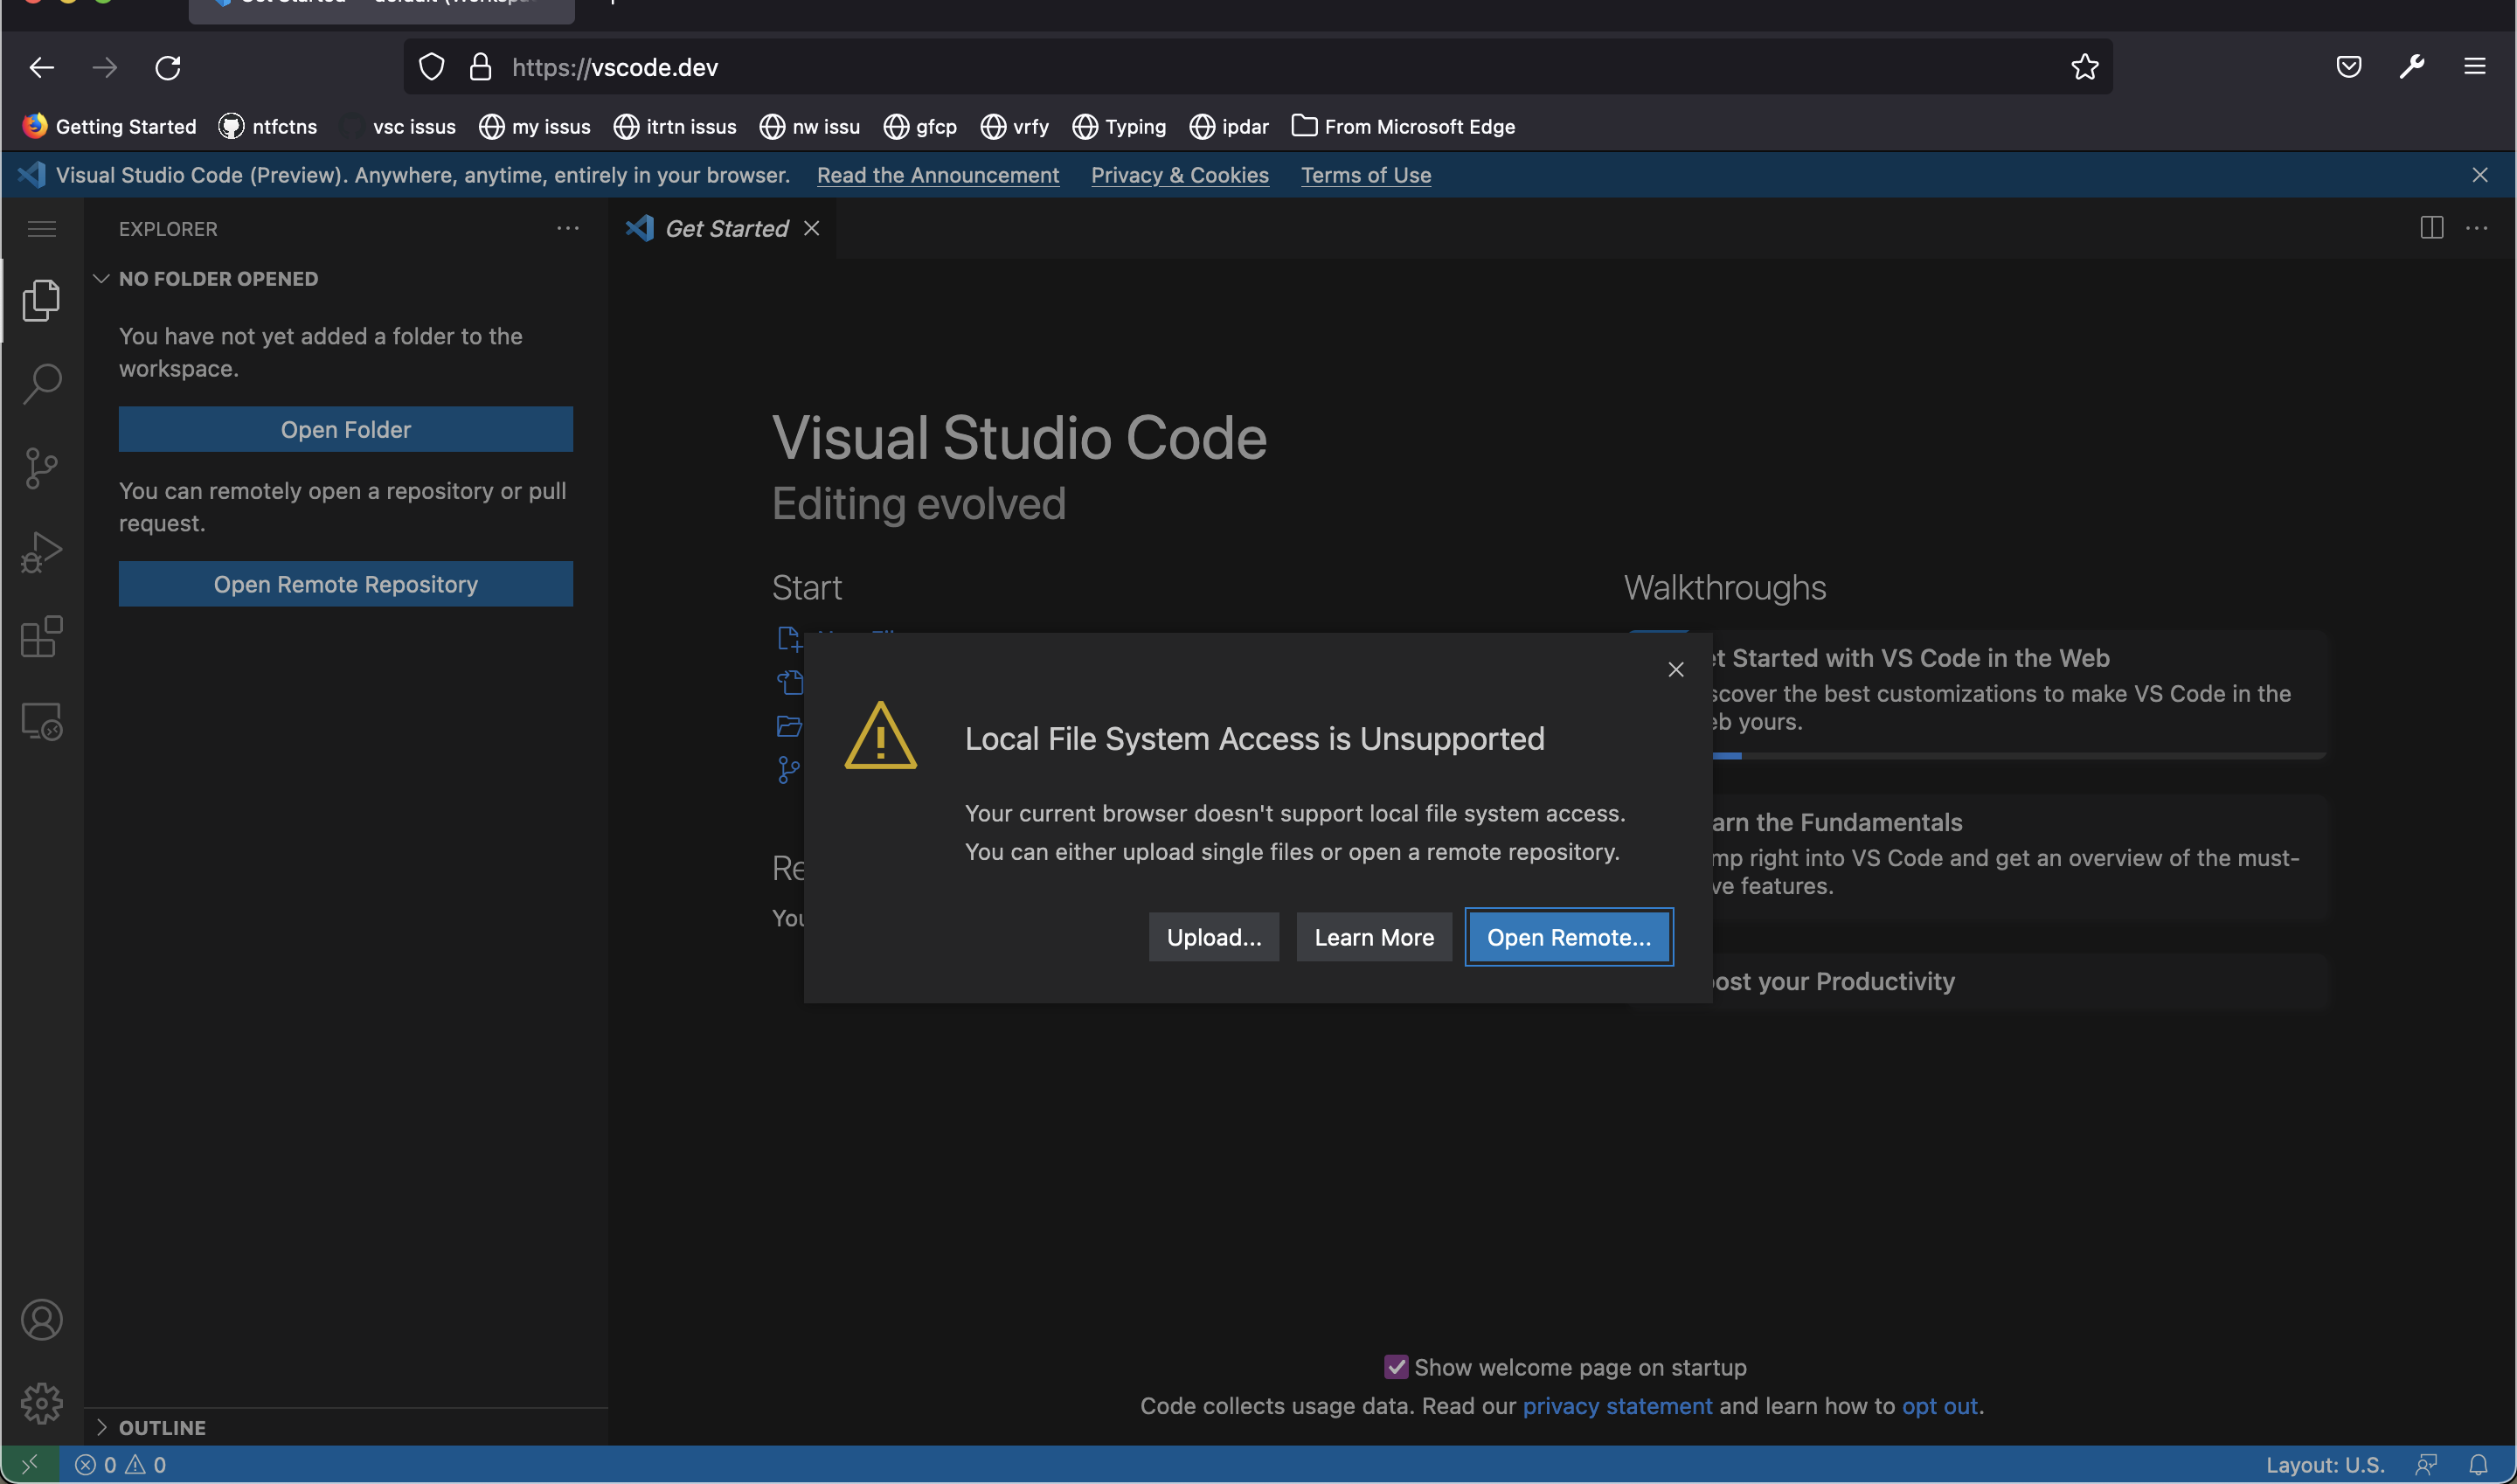Click the split editor right icon
Viewport: 2517px width, 1484px height.
pos(2431,228)
